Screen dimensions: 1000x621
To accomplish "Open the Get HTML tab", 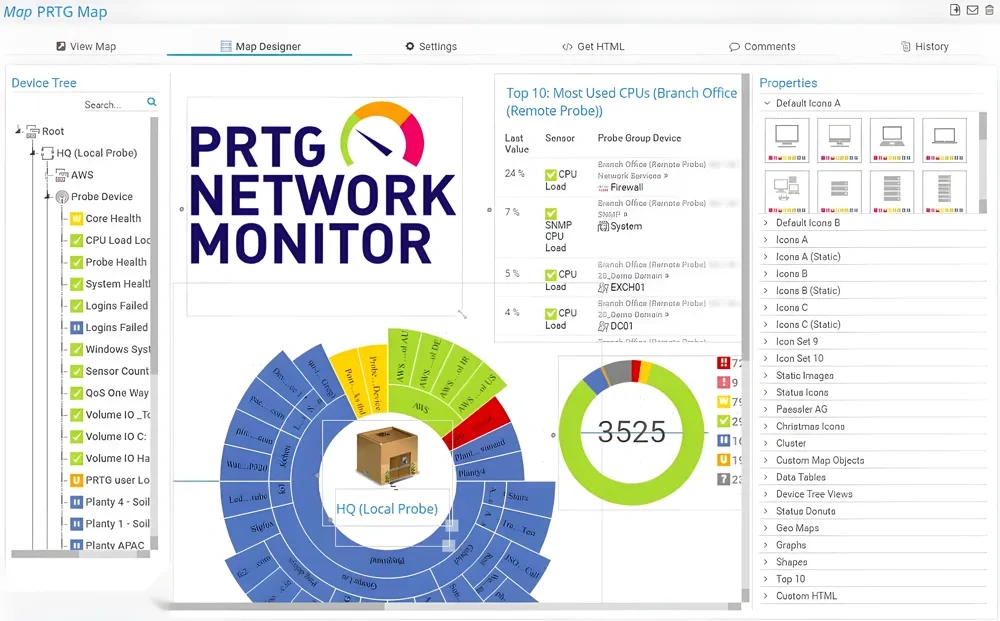I will pyautogui.click(x=593, y=47).
